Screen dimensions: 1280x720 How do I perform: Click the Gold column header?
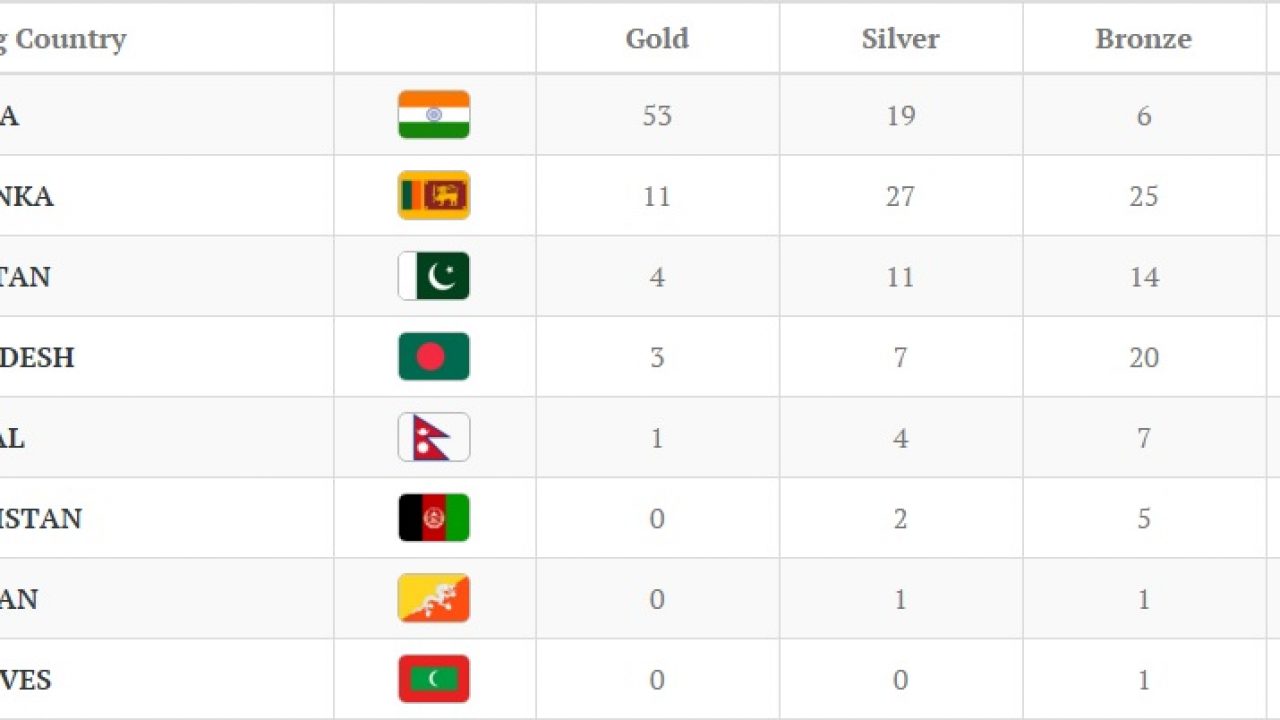click(657, 39)
